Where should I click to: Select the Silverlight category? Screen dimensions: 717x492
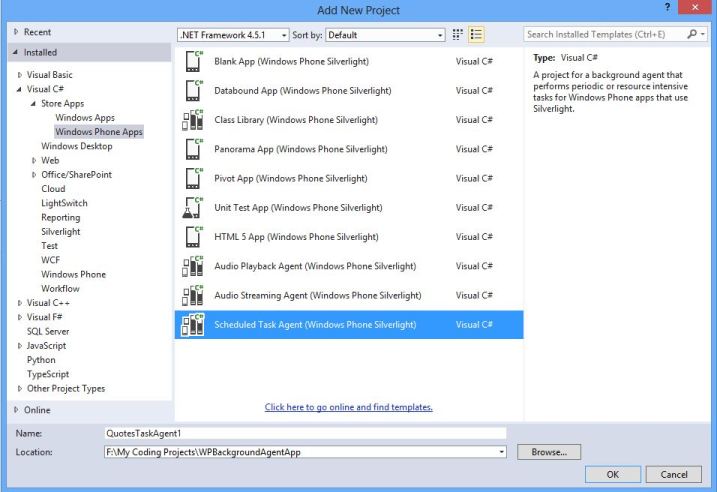[60, 232]
